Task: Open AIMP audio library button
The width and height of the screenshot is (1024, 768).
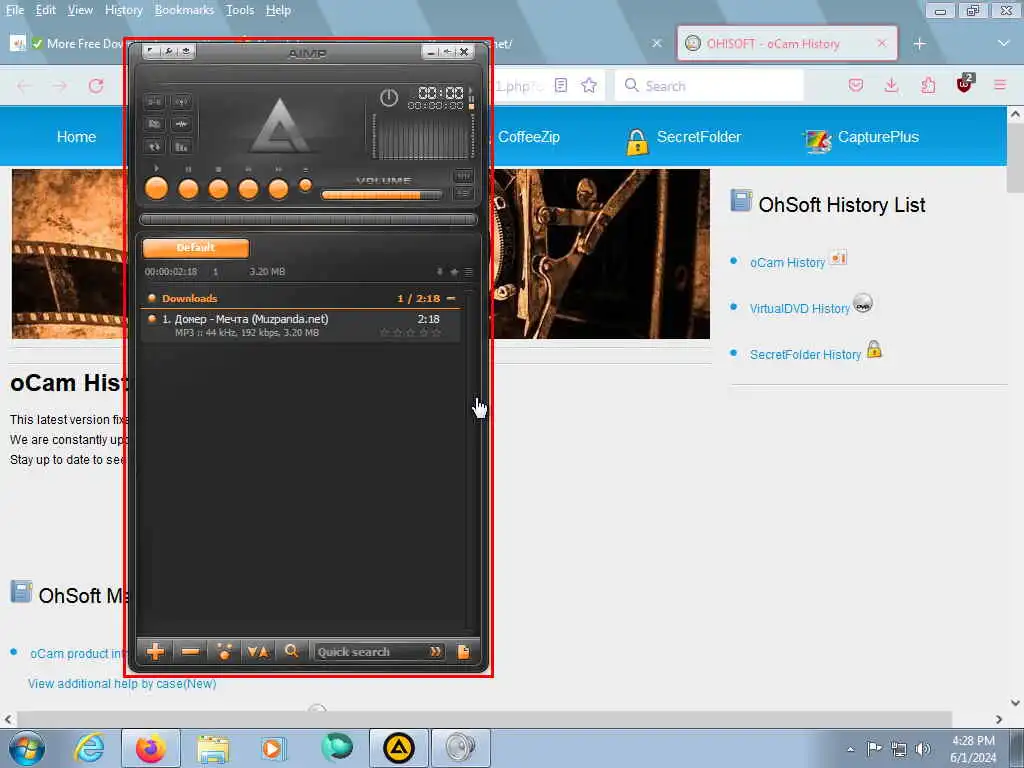Action: tap(154, 123)
